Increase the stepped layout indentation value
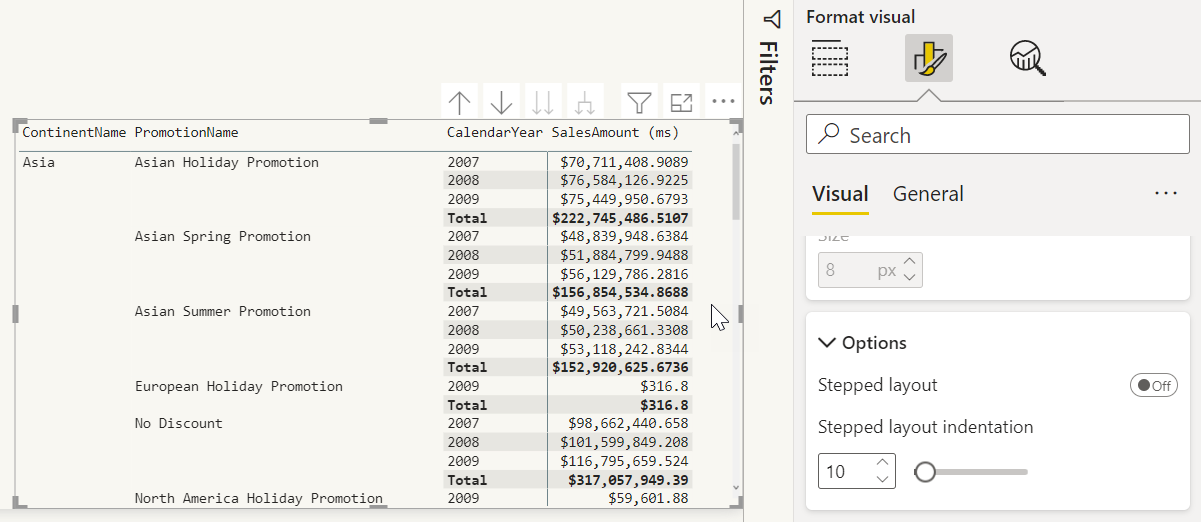The image size is (1201, 522). [882, 462]
